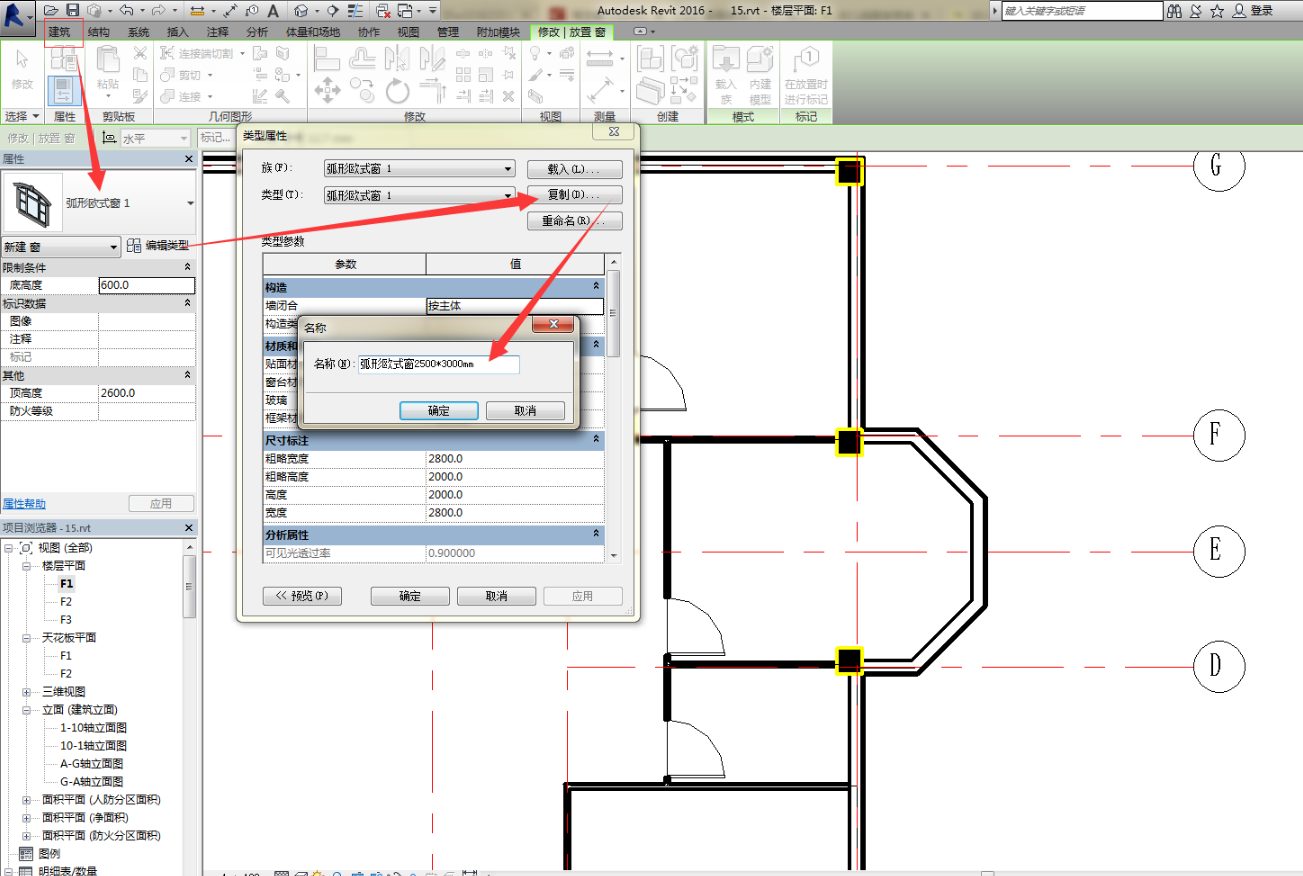
Task: Click the Open folder icon in quick access toolbar
Action: [x=51, y=10]
